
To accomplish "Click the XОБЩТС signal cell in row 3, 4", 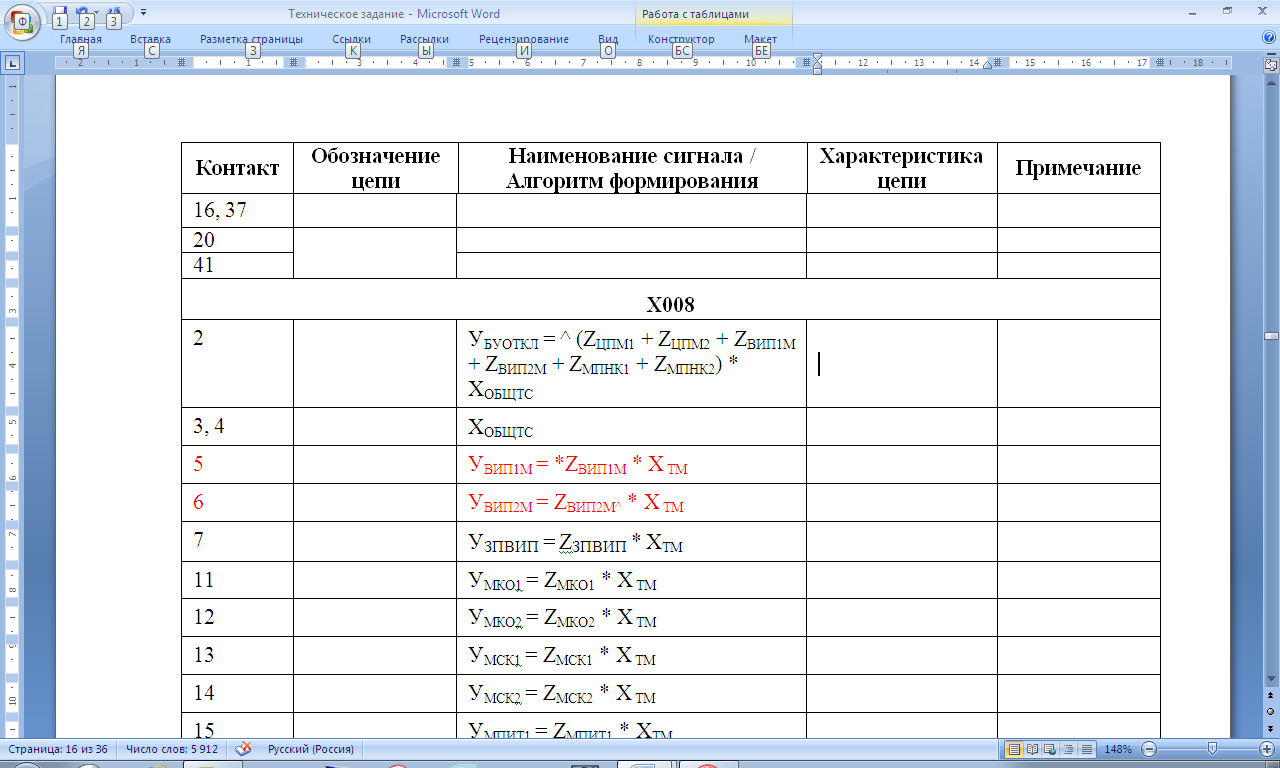I will pos(632,427).
